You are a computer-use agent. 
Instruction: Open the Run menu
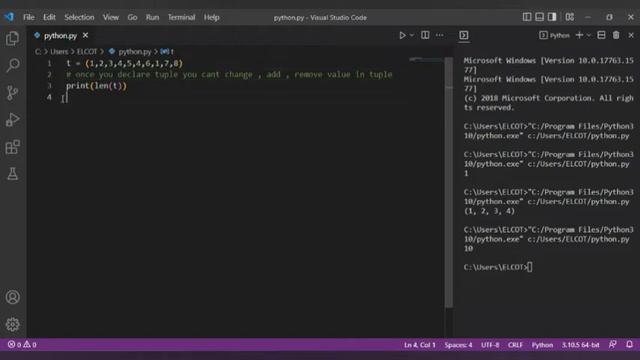[x=152, y=17]
